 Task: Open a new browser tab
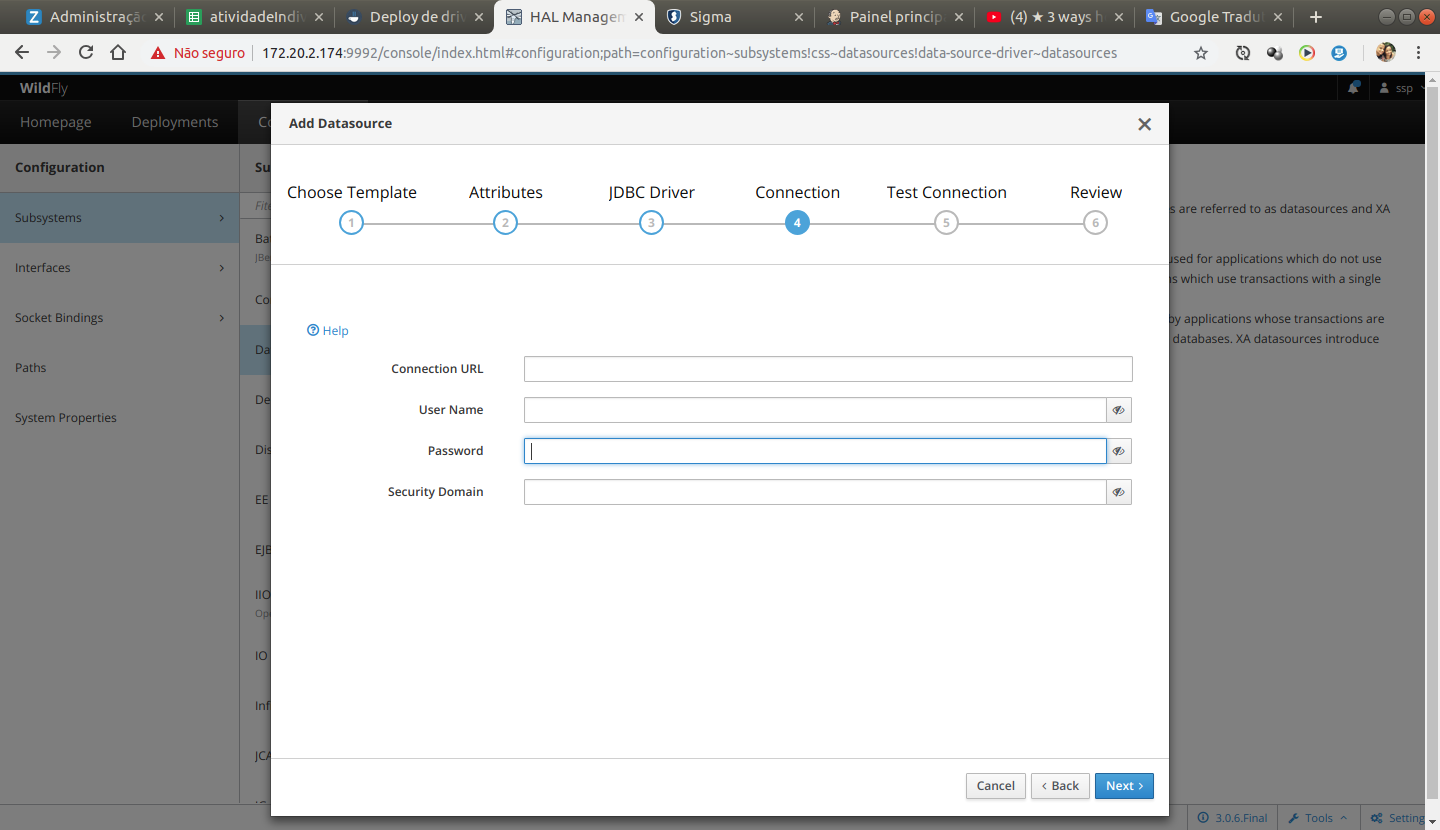point(1316,17)
